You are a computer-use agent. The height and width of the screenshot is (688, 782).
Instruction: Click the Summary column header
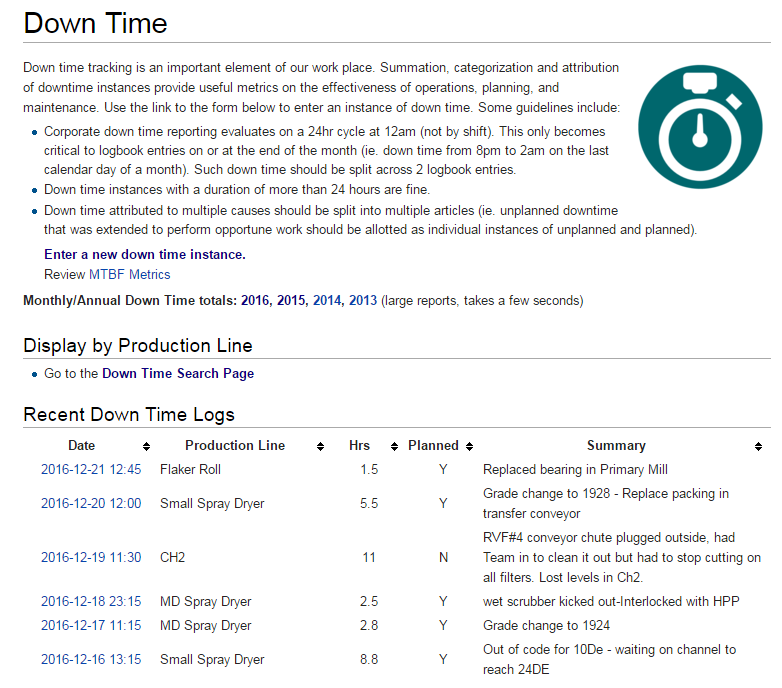coord(616,445)
